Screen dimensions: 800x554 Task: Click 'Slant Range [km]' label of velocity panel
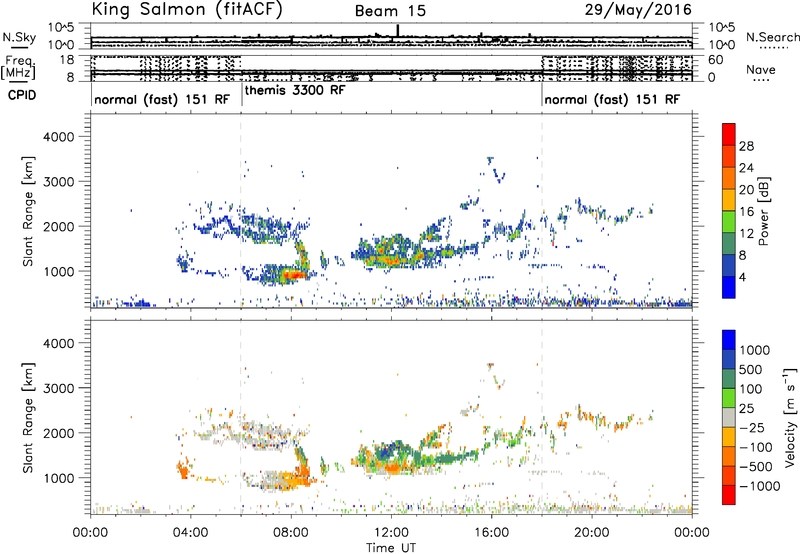(28, 418)
